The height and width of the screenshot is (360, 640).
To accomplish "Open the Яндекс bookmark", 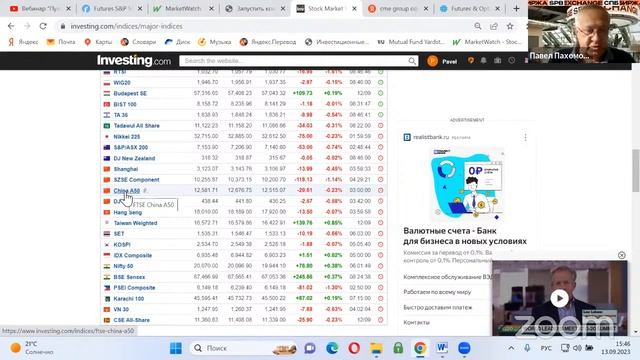I will 23,42.
